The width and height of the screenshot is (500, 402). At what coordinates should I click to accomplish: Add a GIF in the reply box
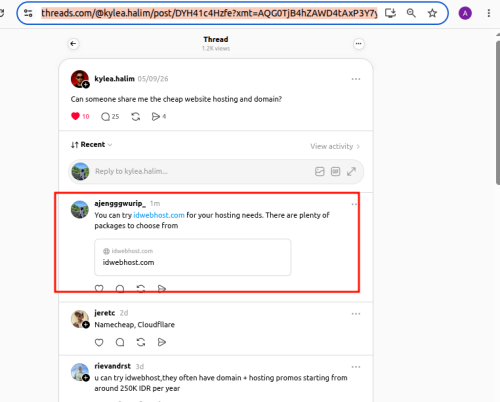335,171
